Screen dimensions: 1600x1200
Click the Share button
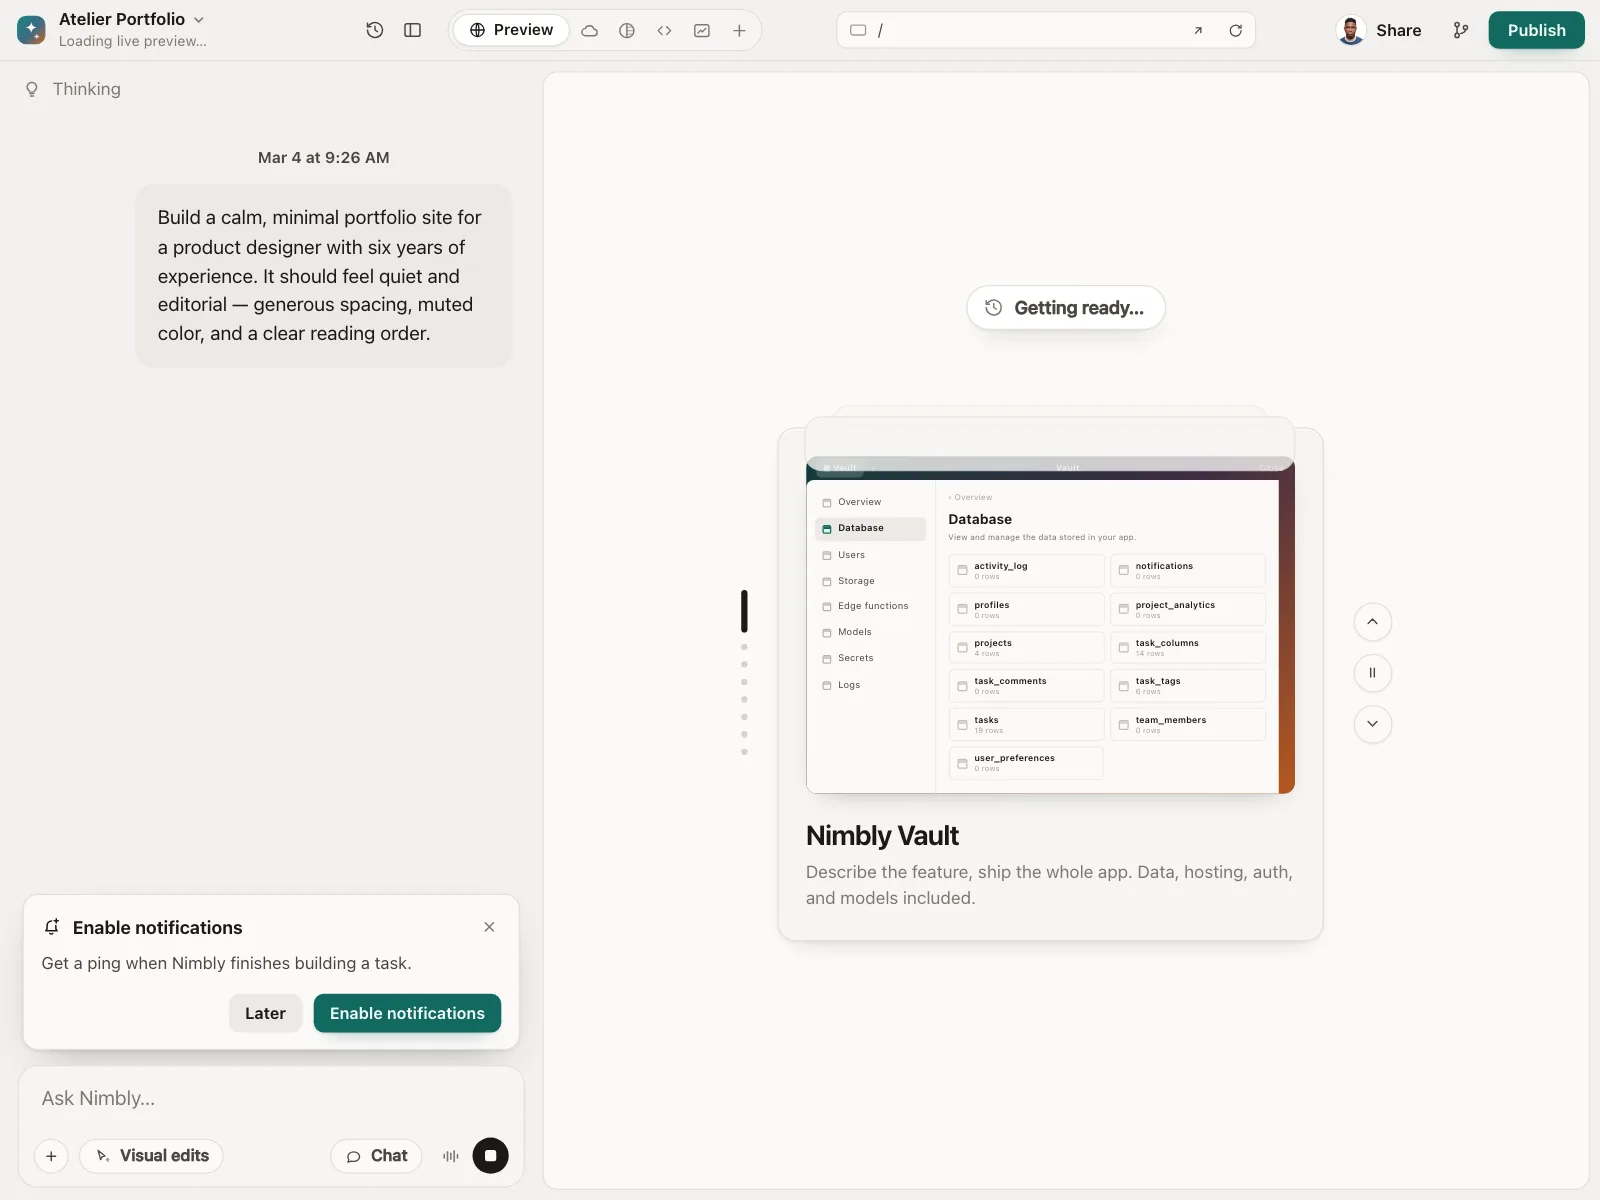click(x=1398, y=30)
